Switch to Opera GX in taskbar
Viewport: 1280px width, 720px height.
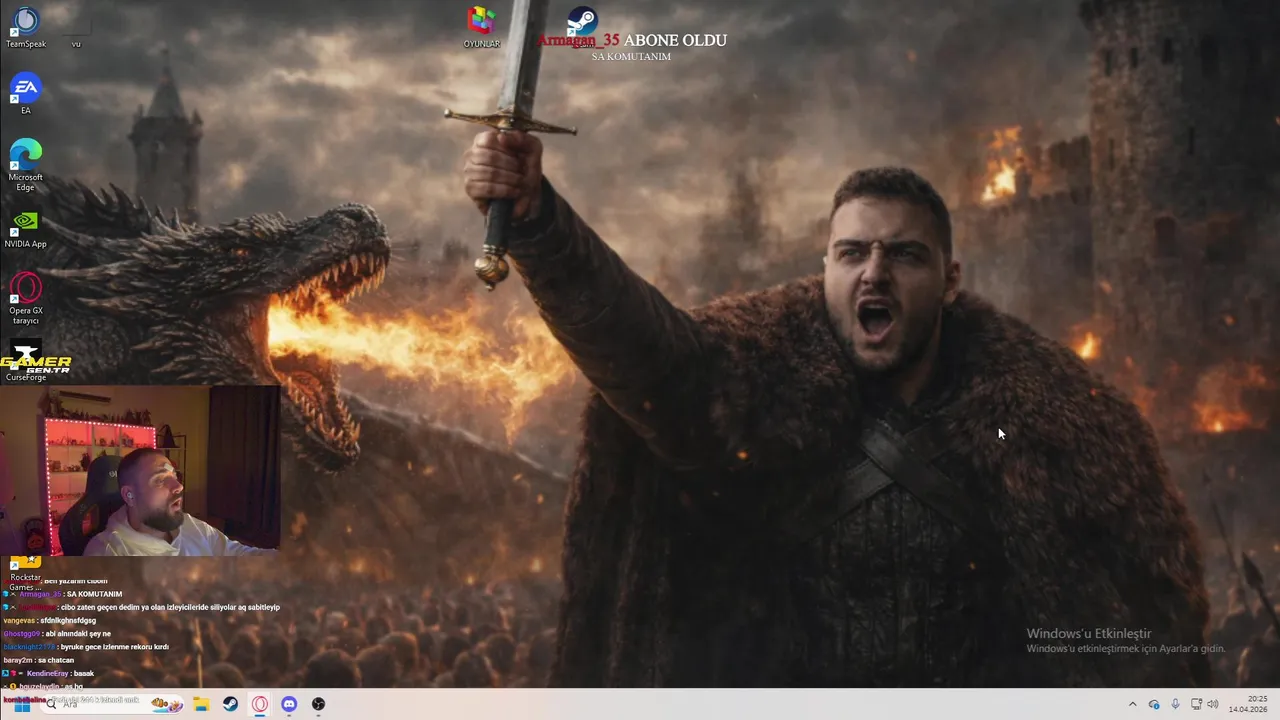pos(260,704)
